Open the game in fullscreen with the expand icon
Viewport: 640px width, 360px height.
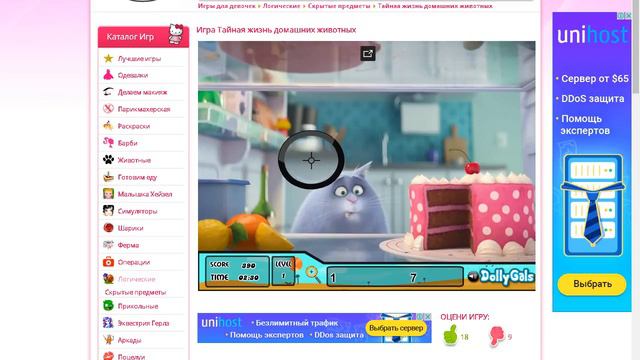click(x=368, y=53)
